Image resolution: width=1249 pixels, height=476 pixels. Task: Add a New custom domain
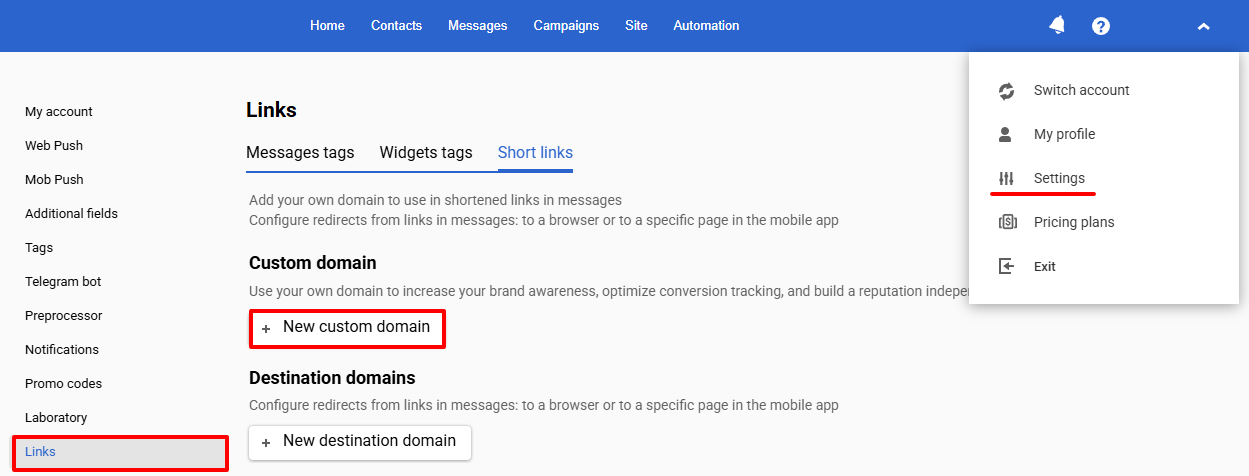[347, 328]
